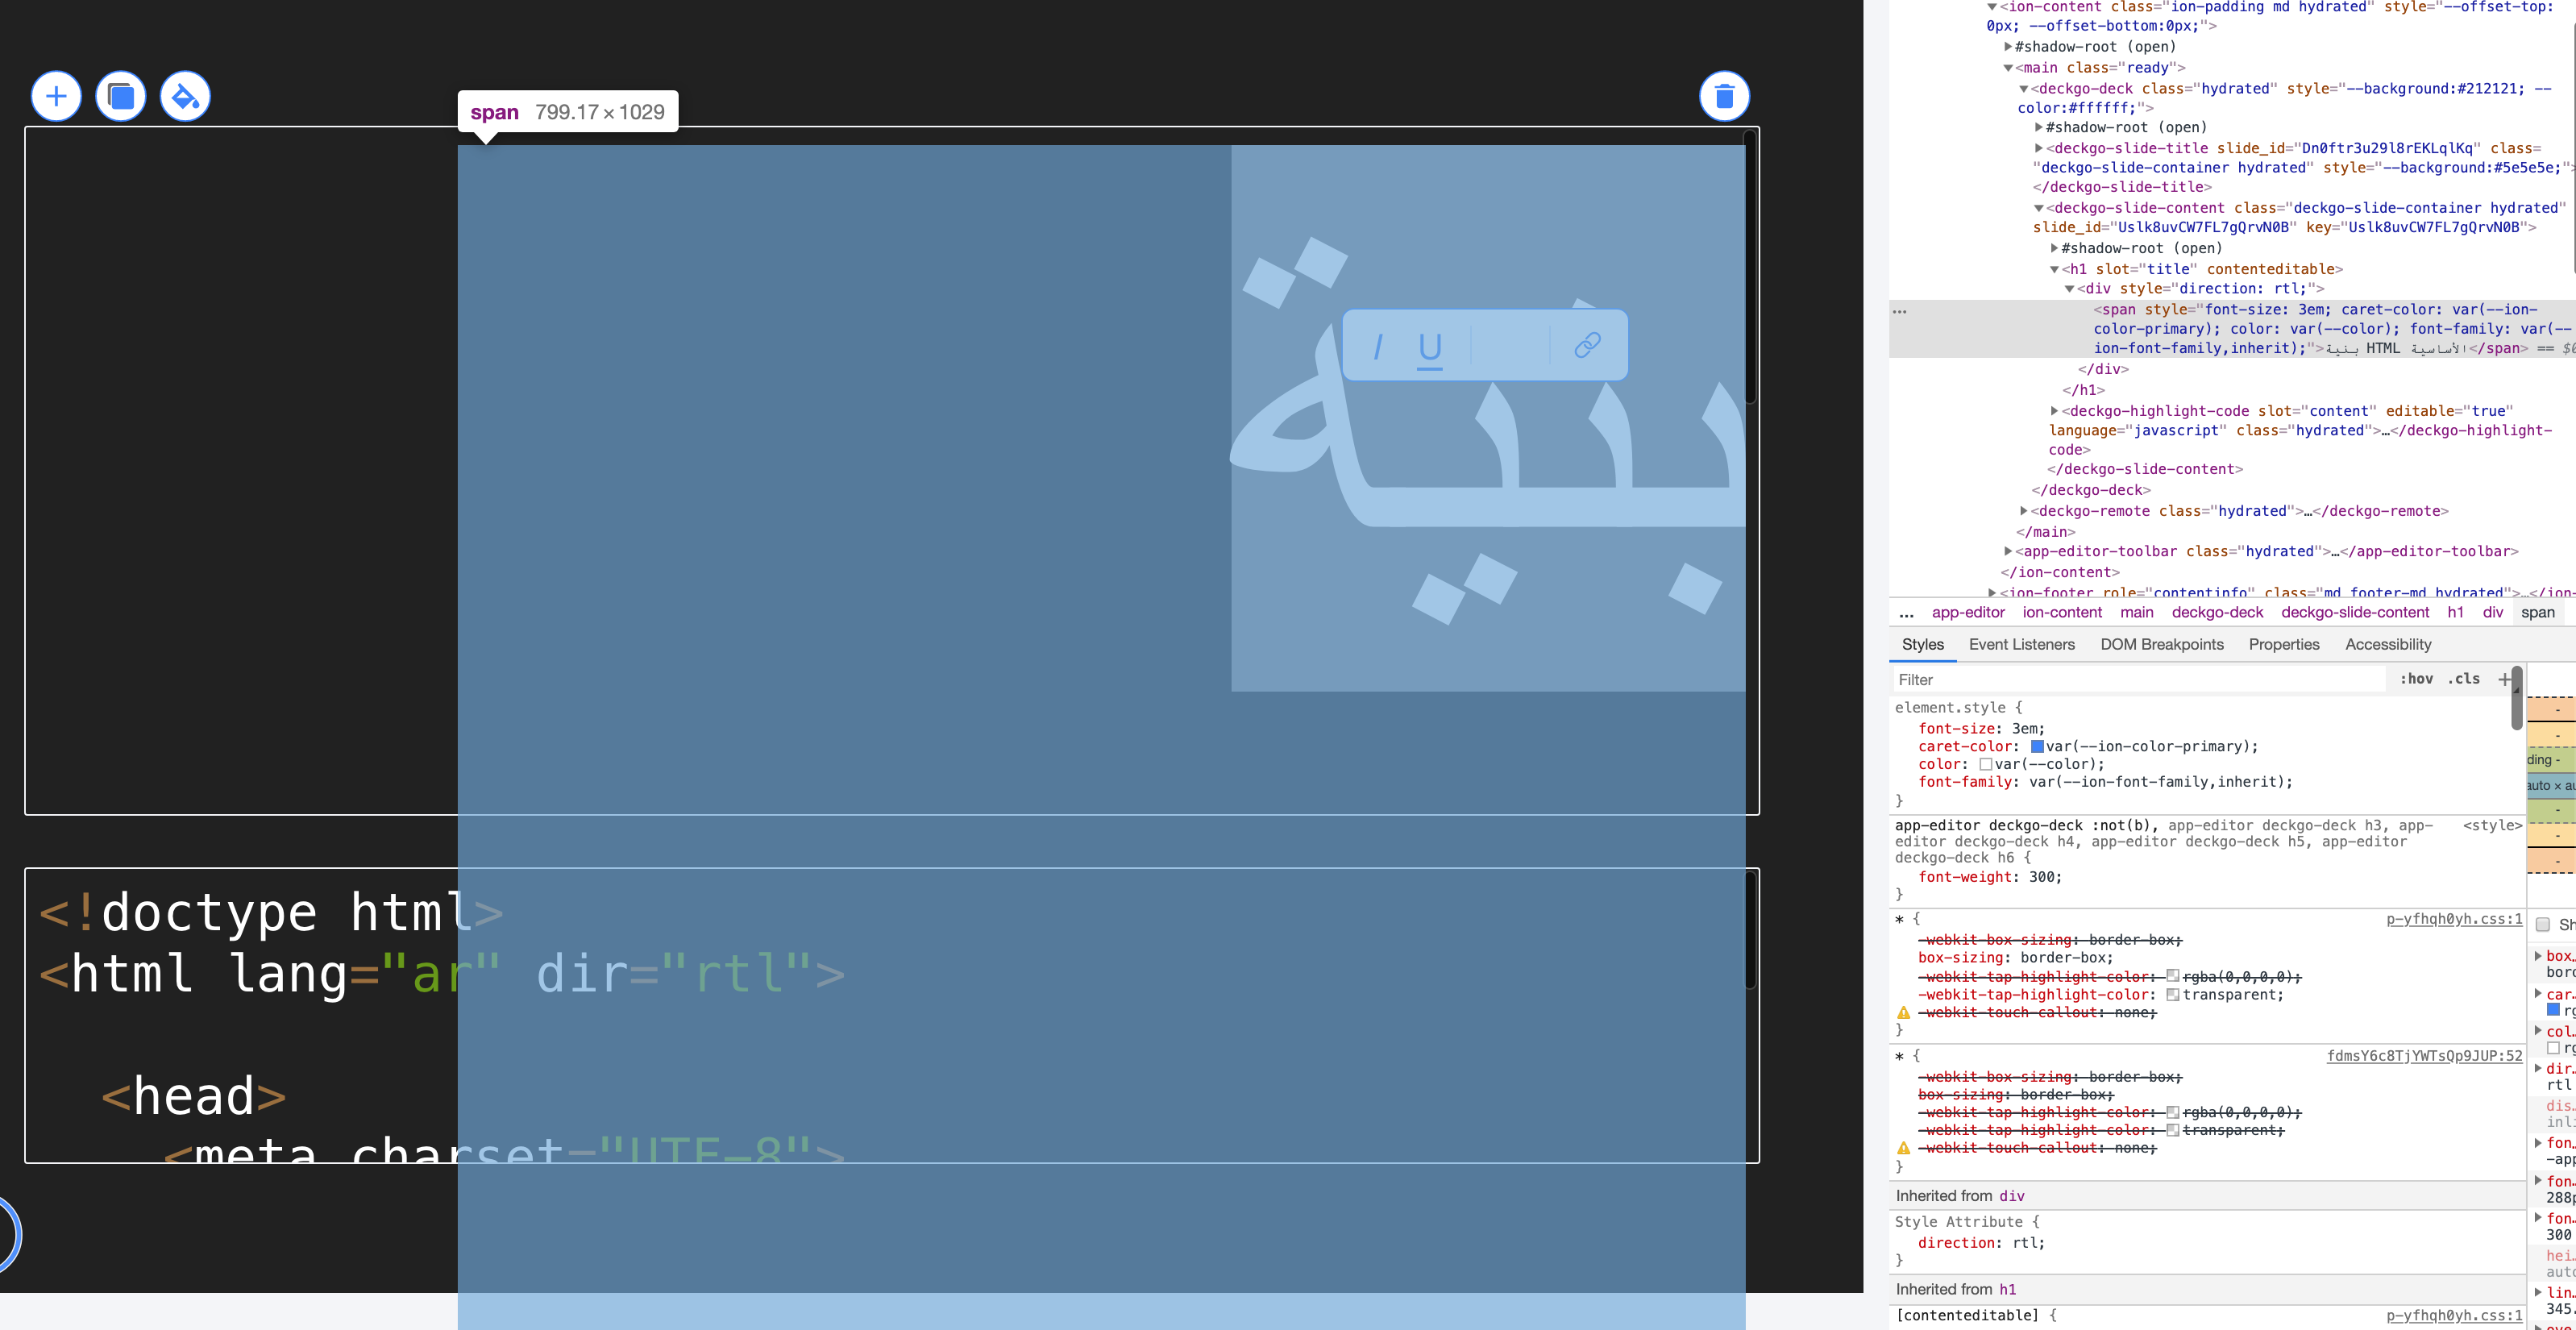Expand #shadow-root under the h1's parent slide-content

[x=2055, y=248]
